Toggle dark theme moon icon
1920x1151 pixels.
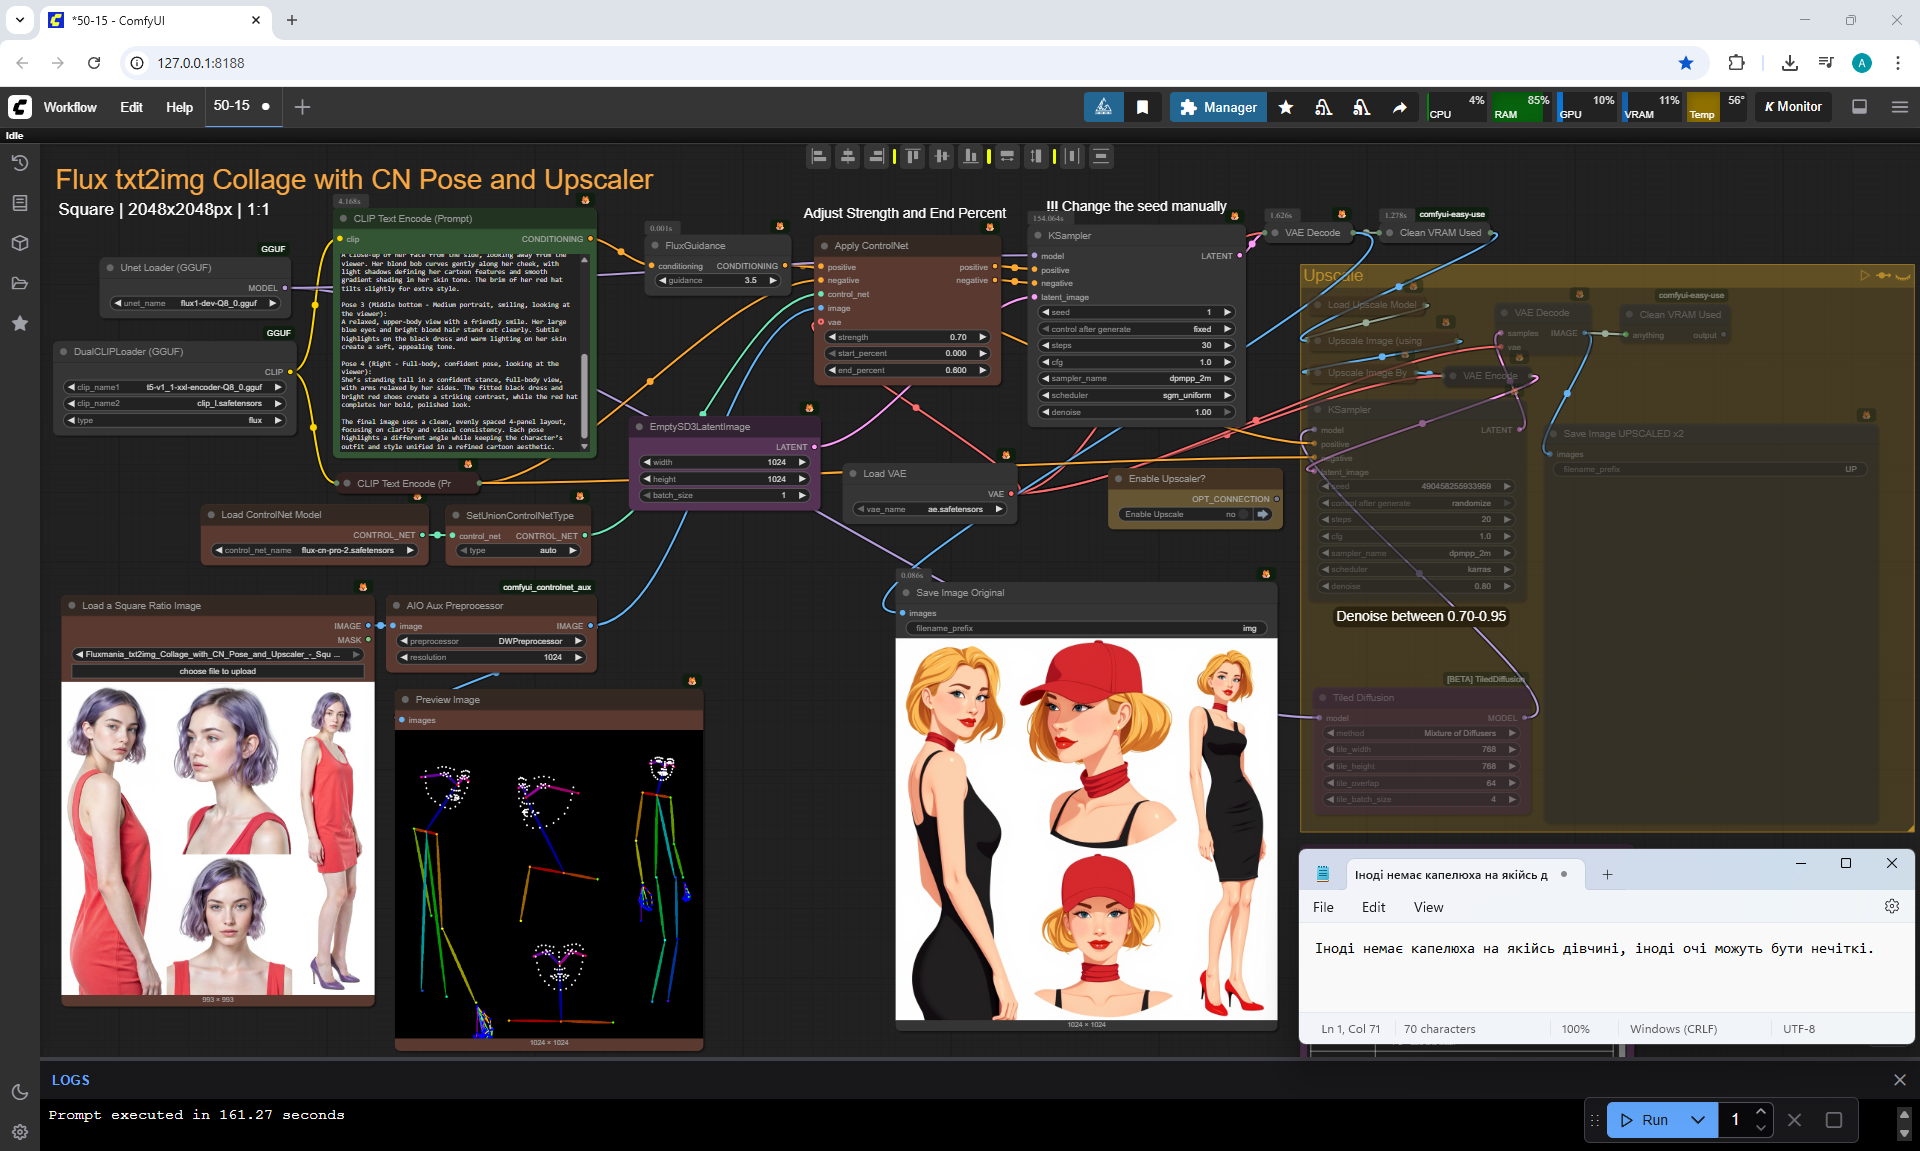click(x=19, y=1092)
